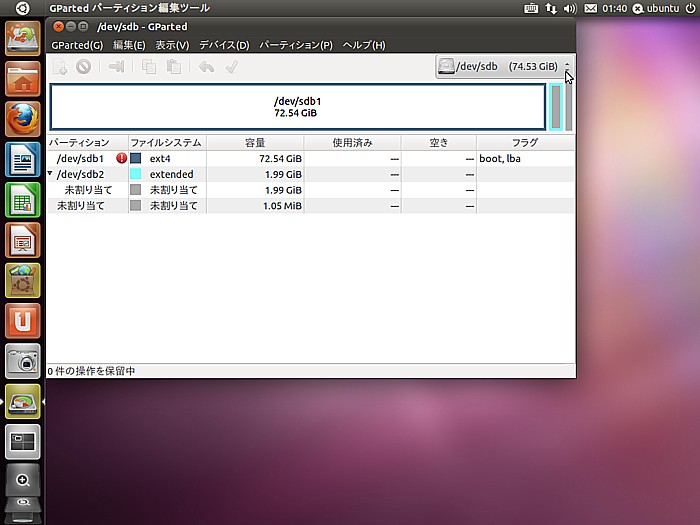Open LibreOffice Calc from launcher
This screenshot has width=700, height=525.
23,200
